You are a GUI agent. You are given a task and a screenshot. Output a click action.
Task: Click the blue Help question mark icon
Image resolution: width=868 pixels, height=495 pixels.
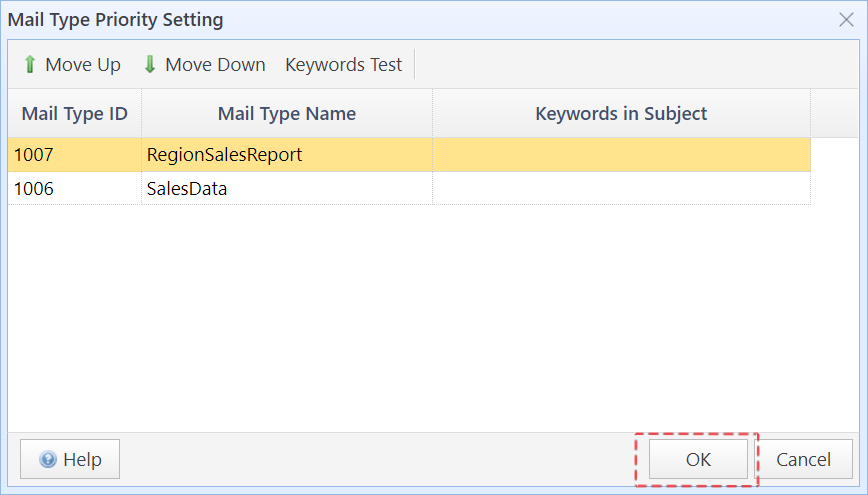pyautogui.click(x=48, y=460)
